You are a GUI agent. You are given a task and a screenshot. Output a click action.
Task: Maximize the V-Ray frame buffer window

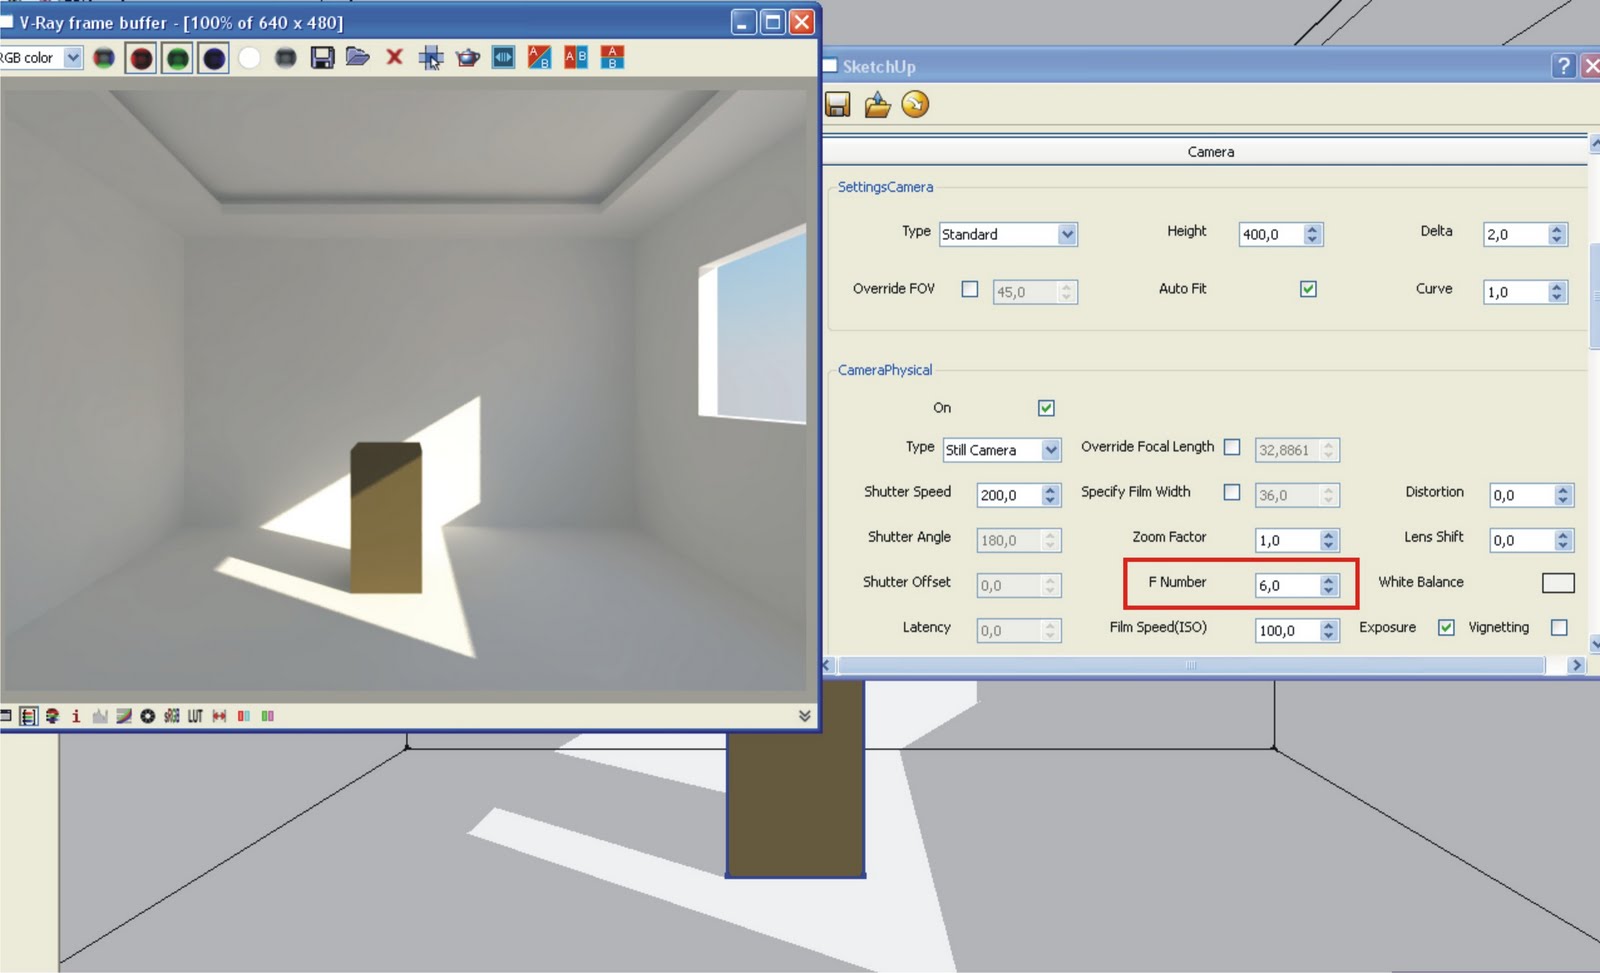tap(773, 22)
